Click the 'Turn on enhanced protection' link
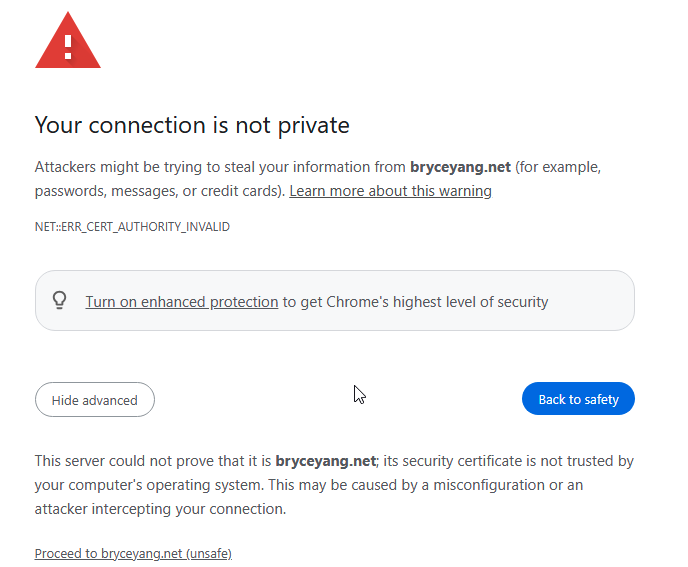 pyautogui.click(x=181, y=301)
